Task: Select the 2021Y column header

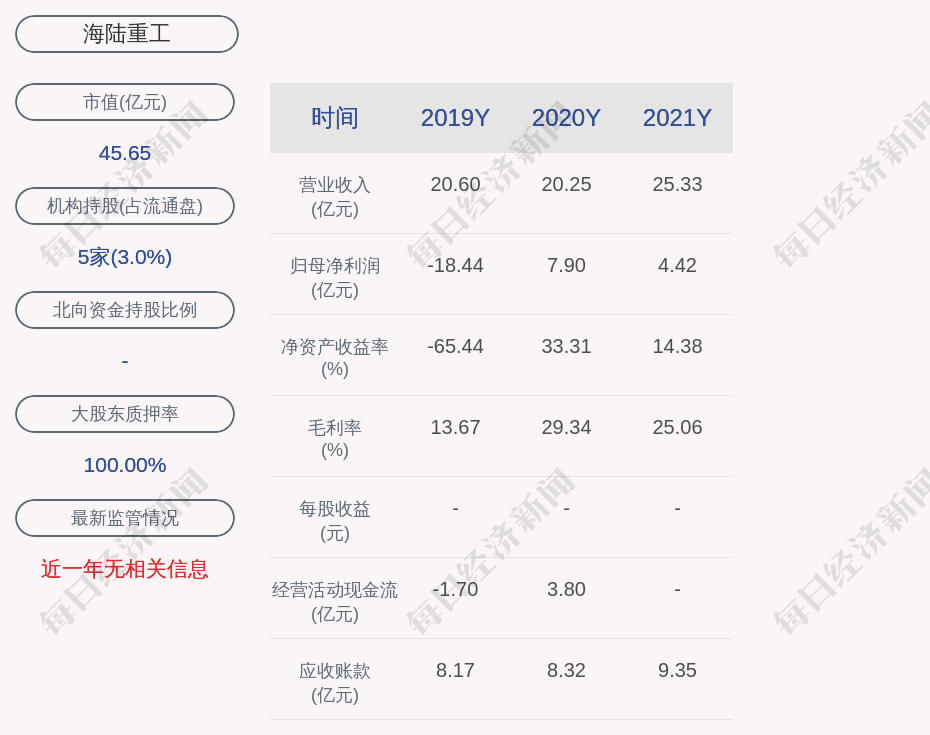Action: pos(677,117)
